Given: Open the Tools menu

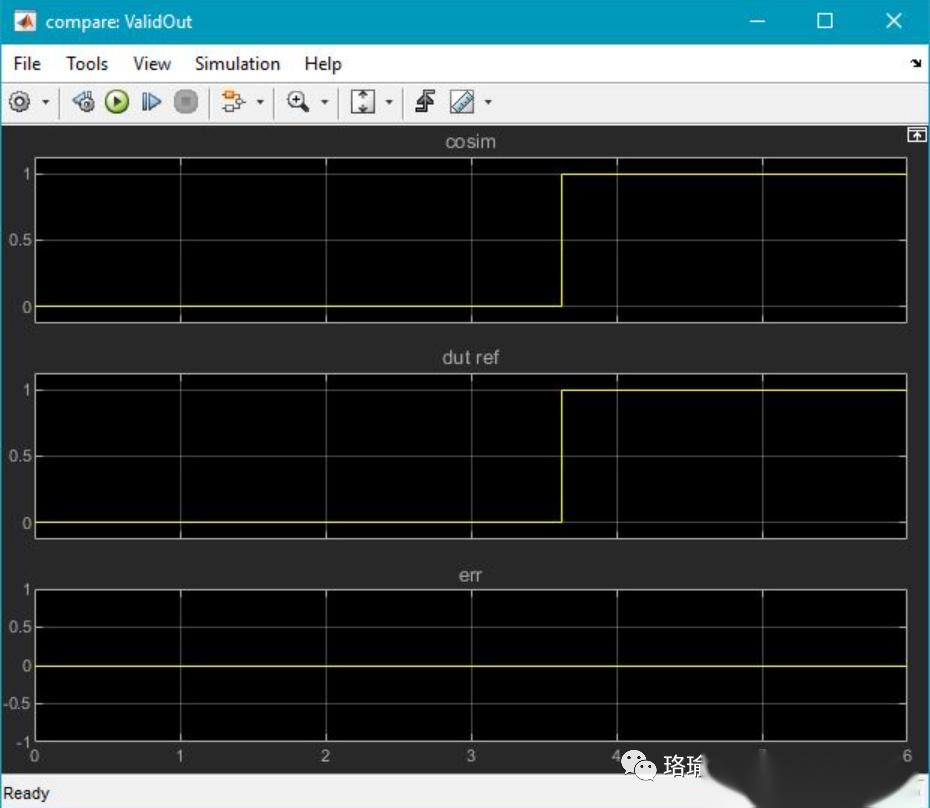Looking at the screenshot, I should (x=86, y=63).
